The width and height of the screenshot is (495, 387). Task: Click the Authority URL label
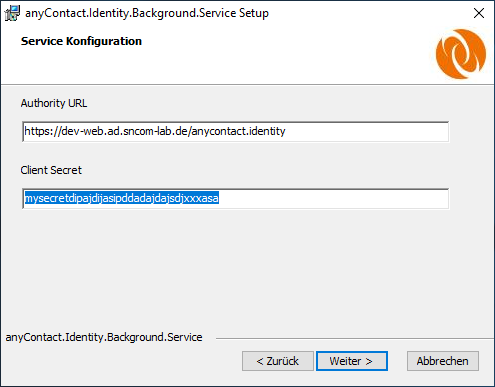tap(54, 103)
